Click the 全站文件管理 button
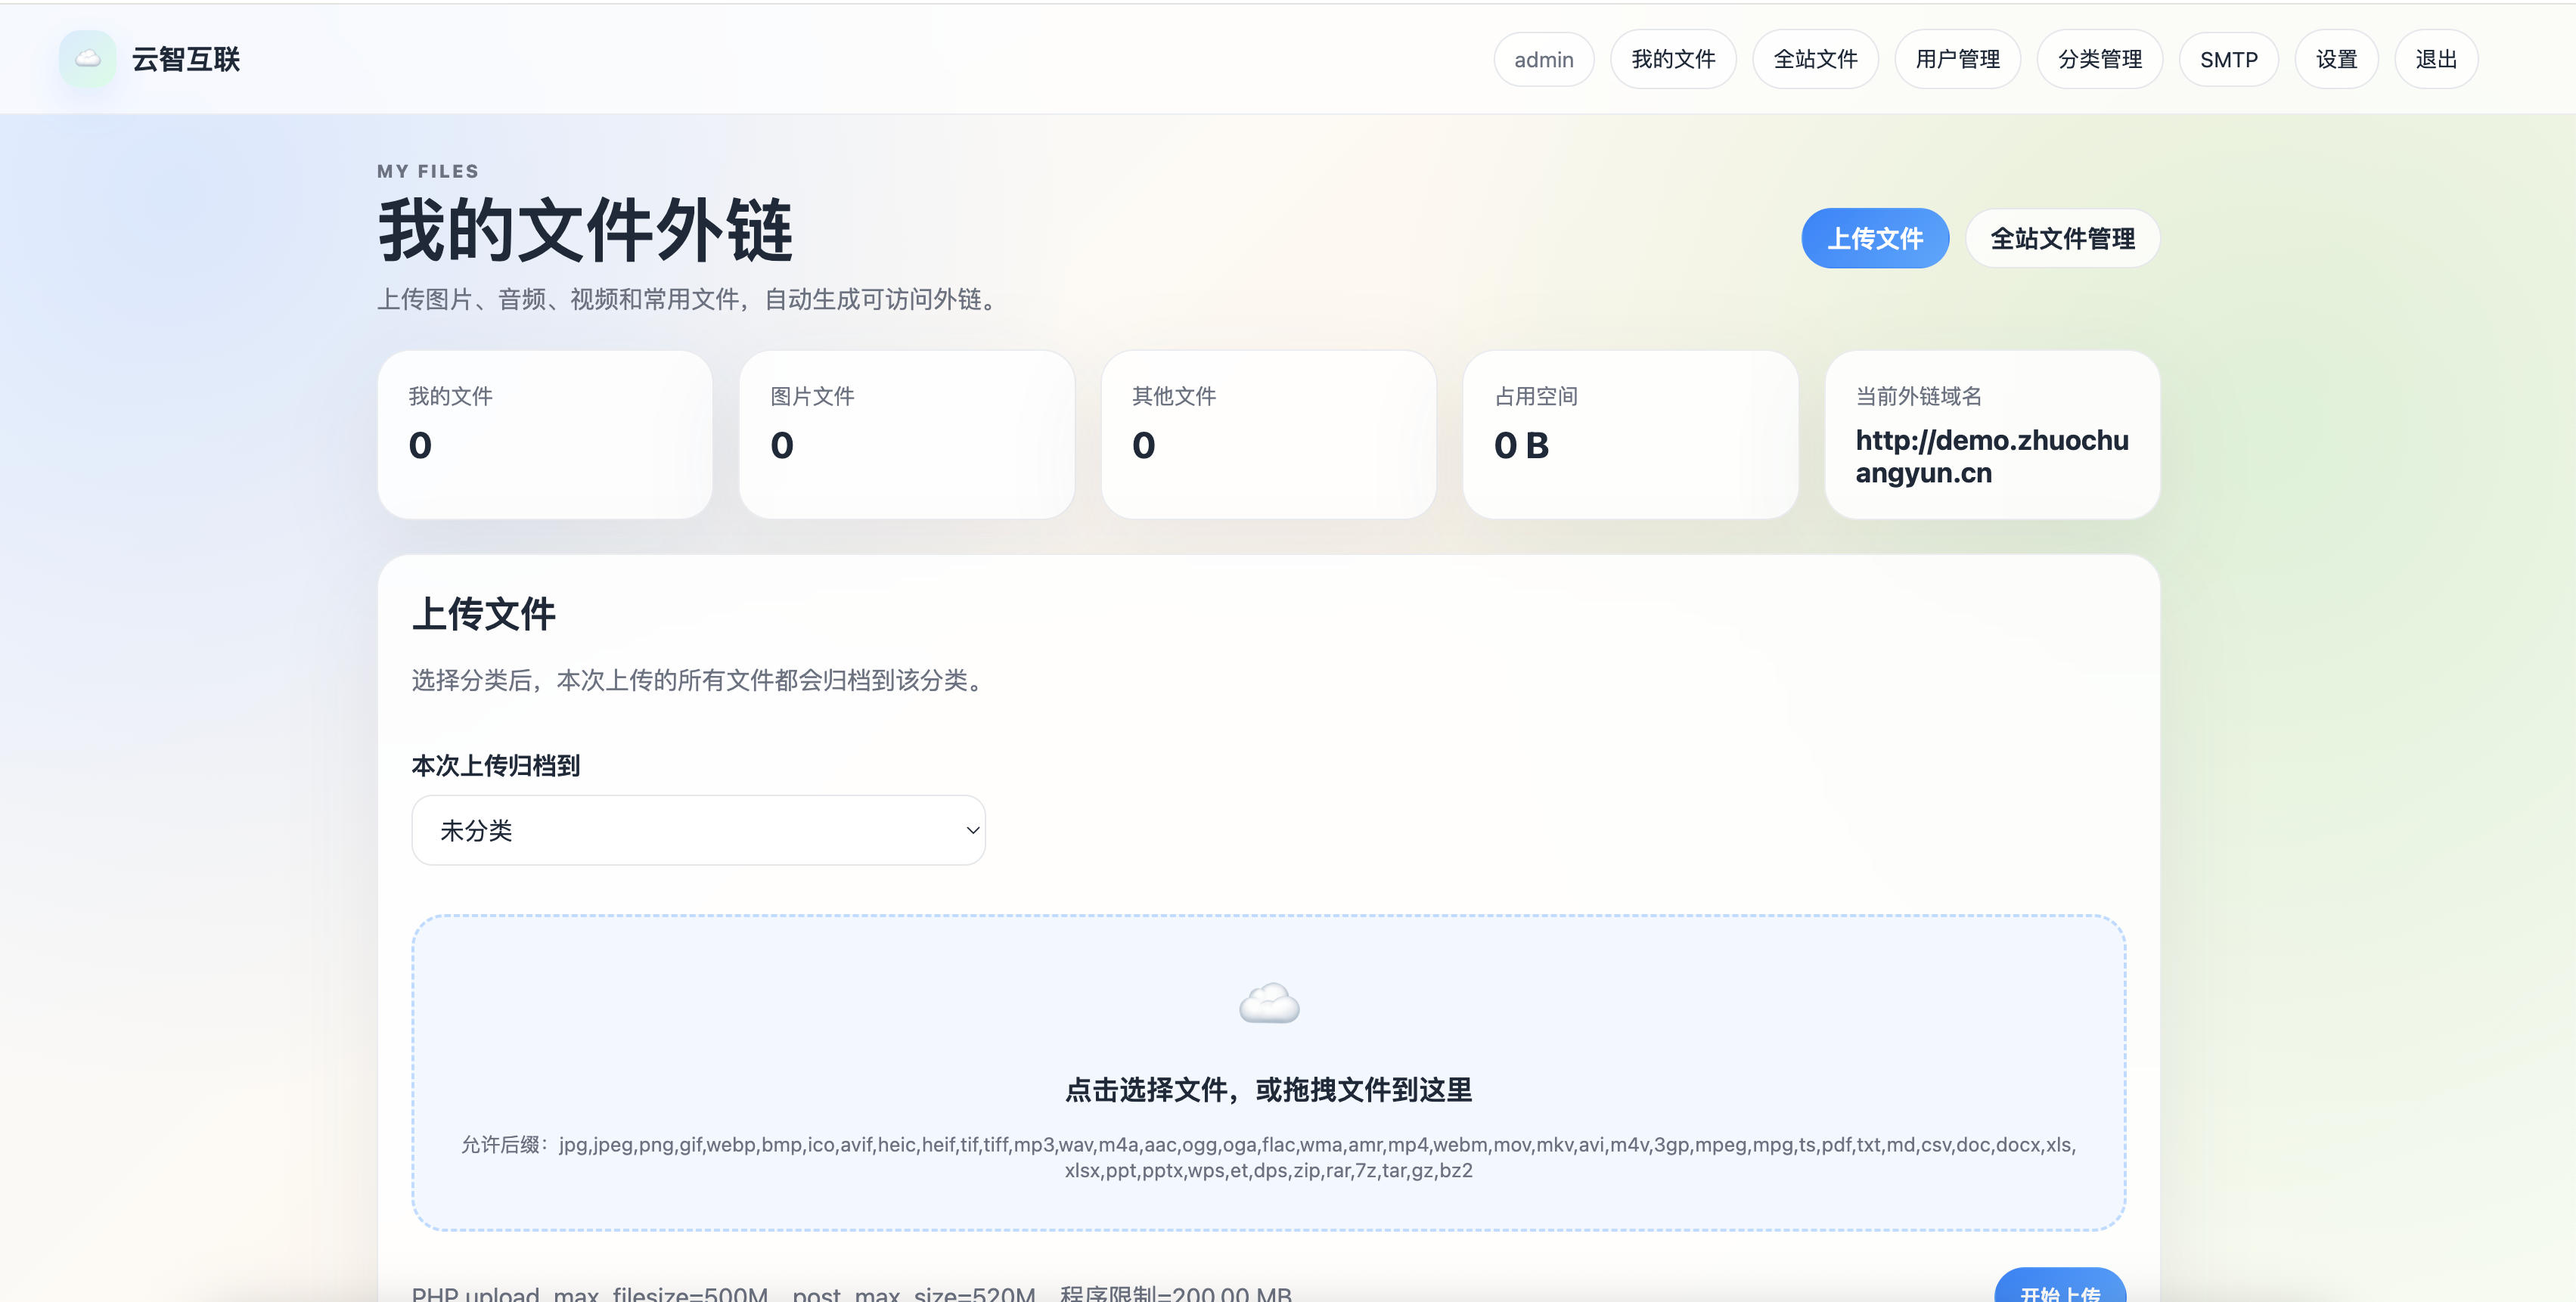Viewport: 2576px width, 1302px height. [2062, 238]
